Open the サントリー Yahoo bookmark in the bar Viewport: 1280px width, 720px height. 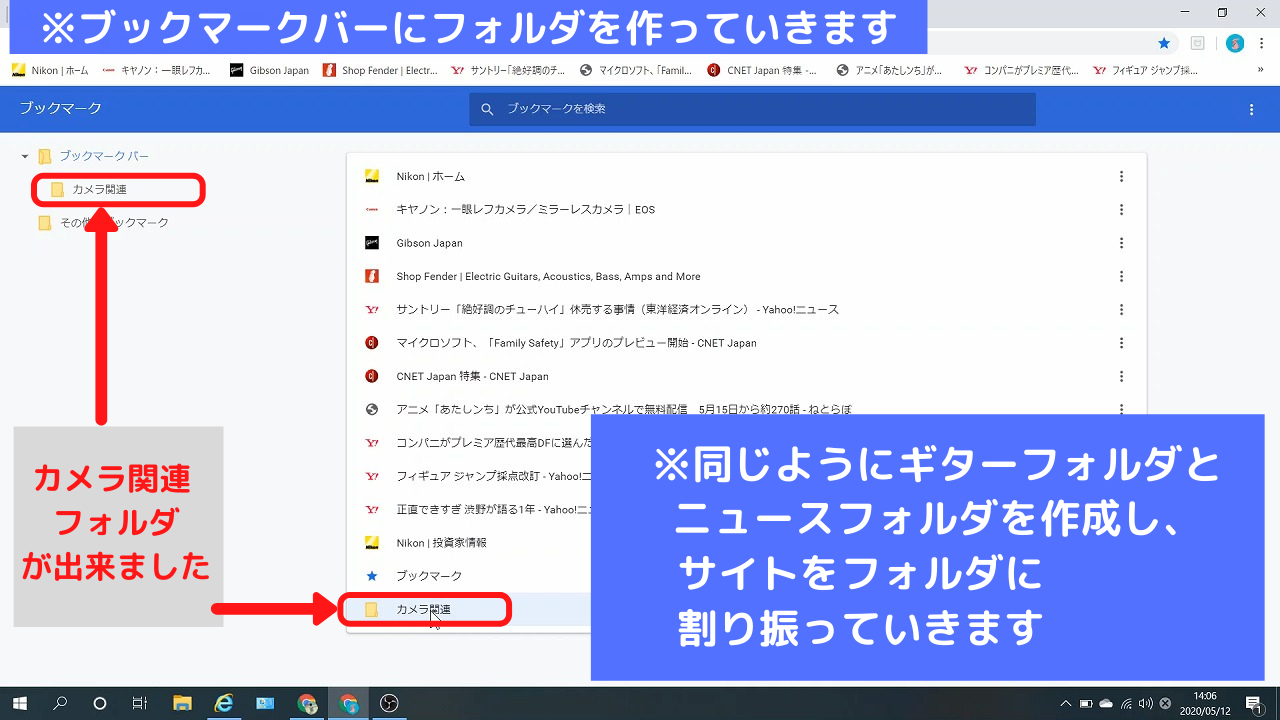click(508, 71)
